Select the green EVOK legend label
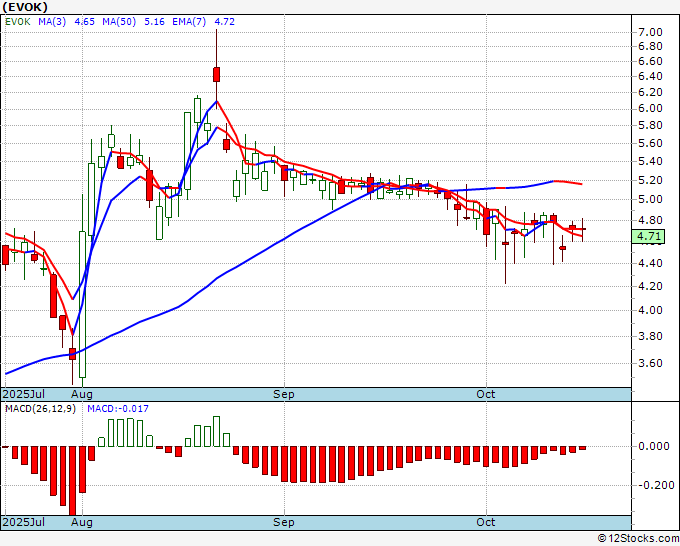Screen dimensions: 680x546 tap(18, 22)
